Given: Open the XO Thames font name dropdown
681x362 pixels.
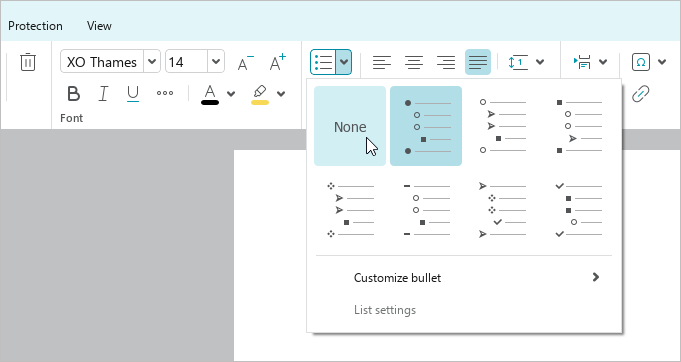Looking at the screenshot, I should [152, 62].
